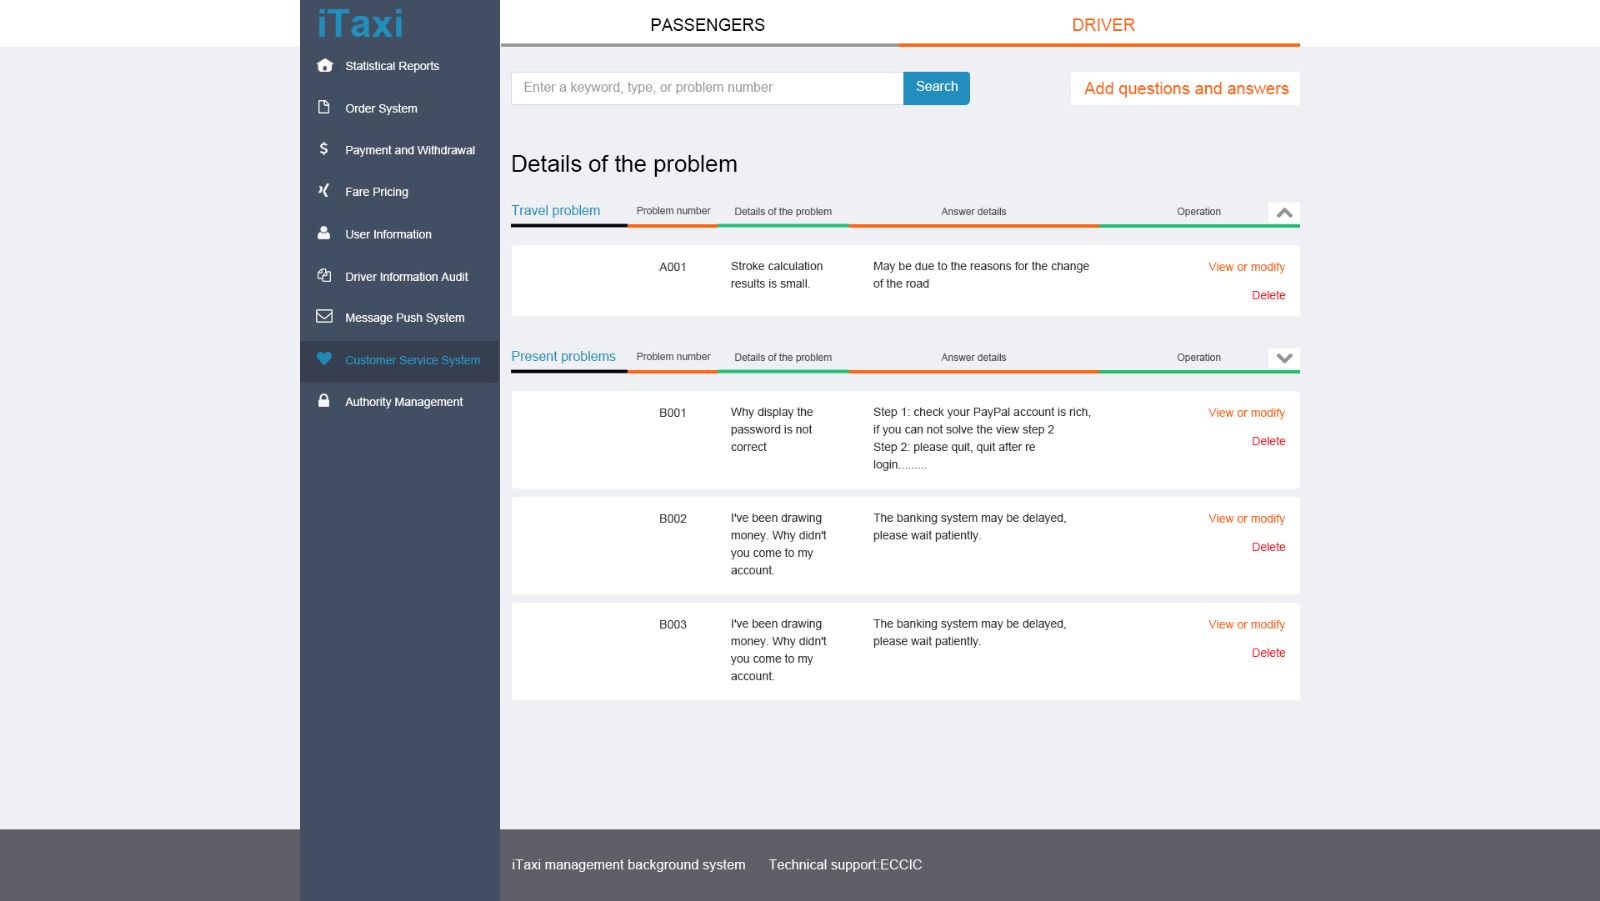The width and height of the screenshot is (1600, 901).
Task: Delete problem B003
Action: tap(1268, 653)
